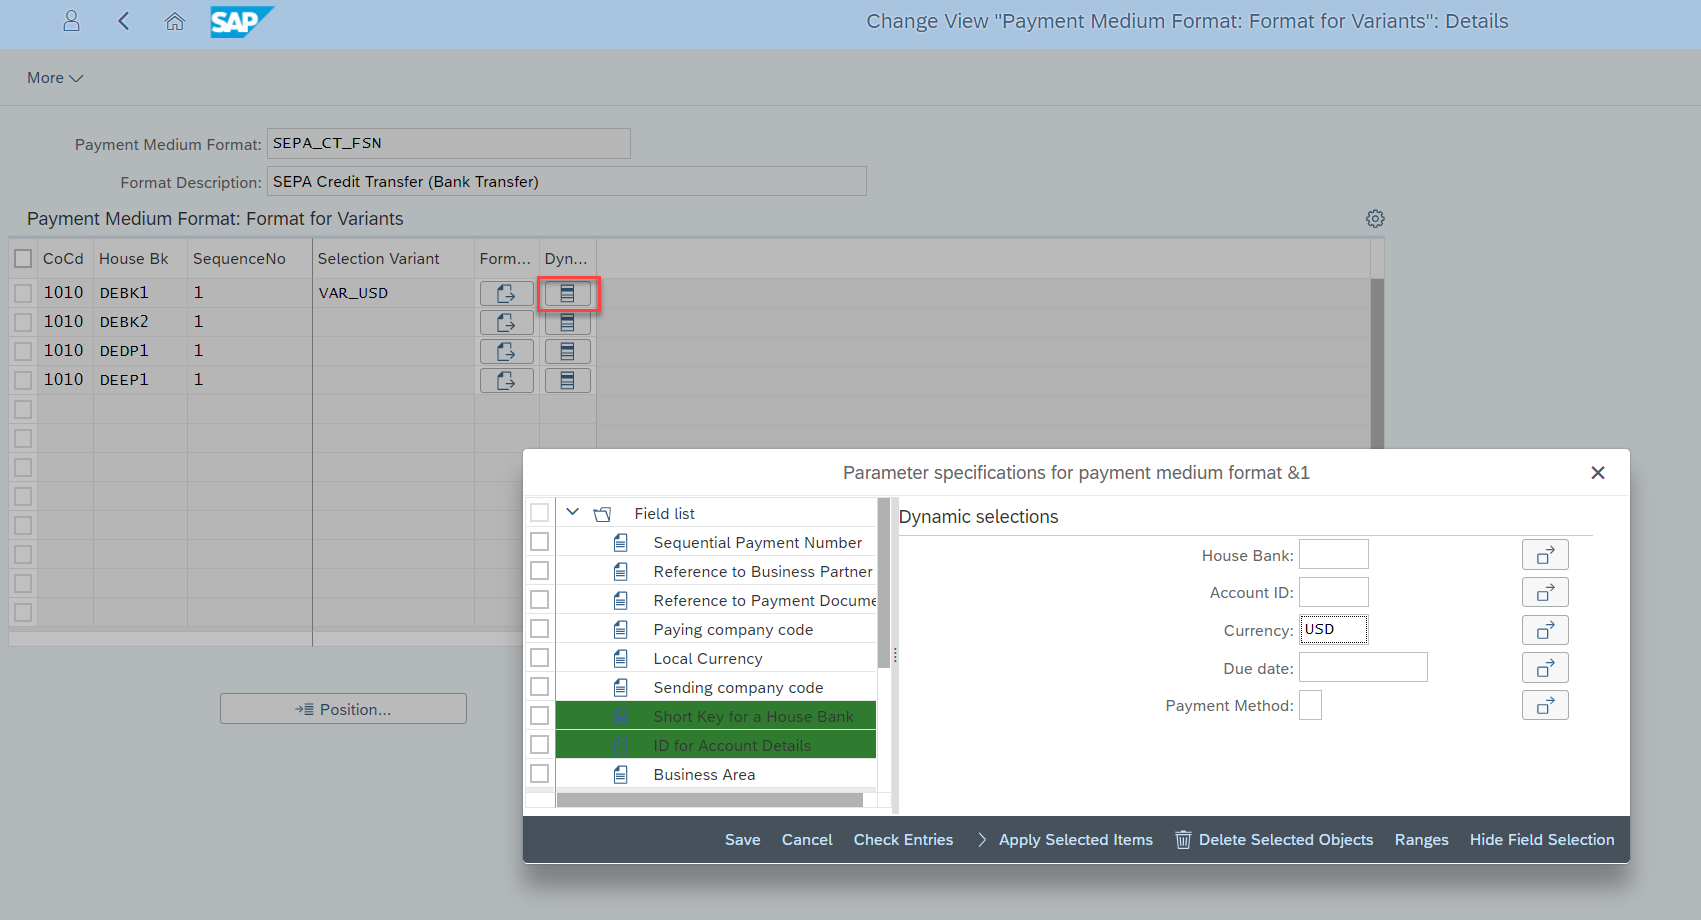This screenshot has height=920, width=1701.
Task: Open format parameters for DEBK2 row
Action: coord(506,322)
